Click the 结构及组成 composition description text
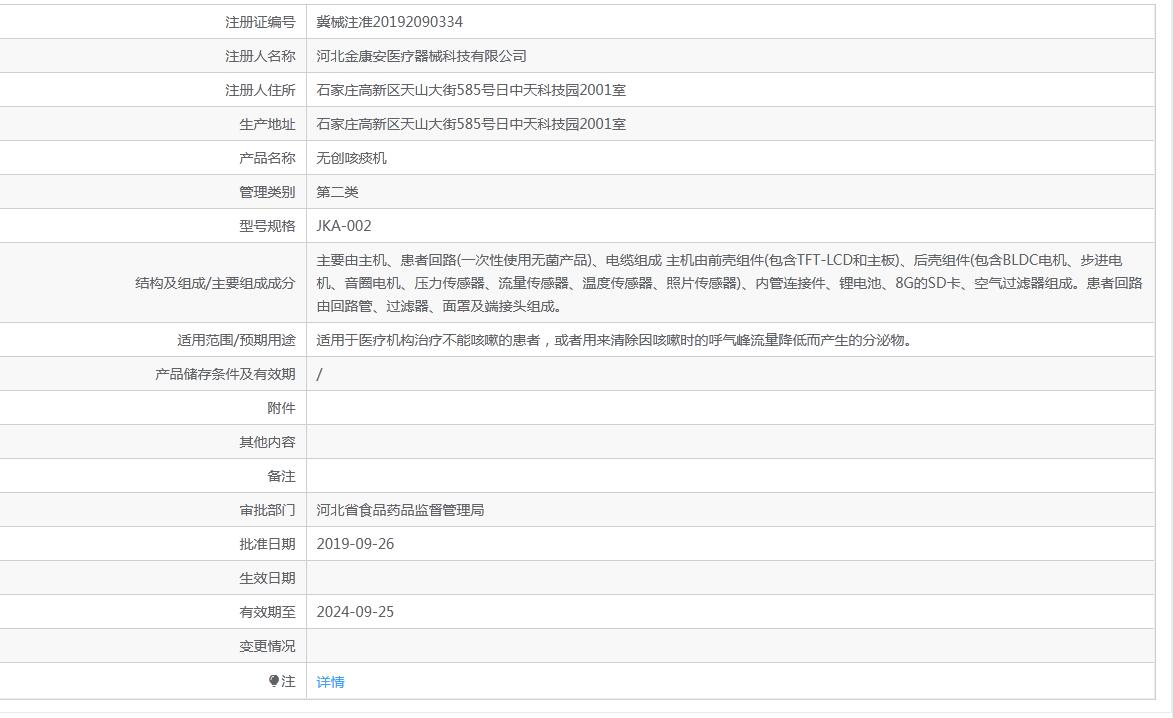Image resolution: width=1173 pixels, height=718 pixels. tap(729, 283)
